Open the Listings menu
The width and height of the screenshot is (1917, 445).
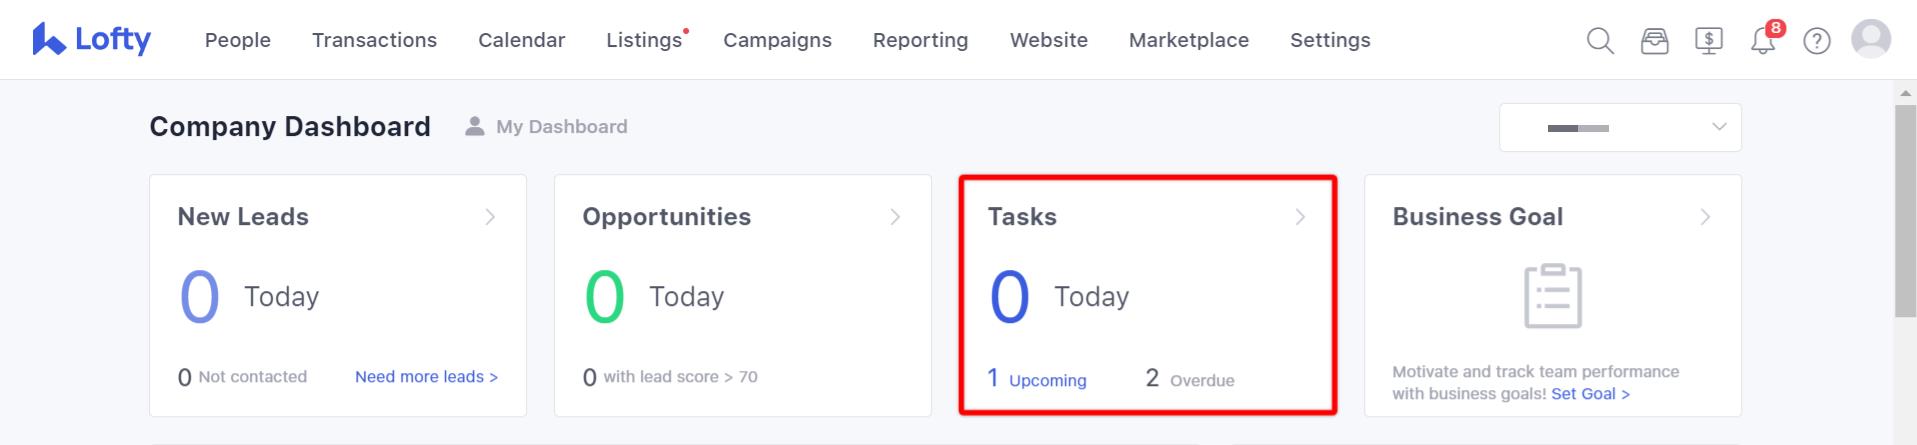tap(644, 40)
